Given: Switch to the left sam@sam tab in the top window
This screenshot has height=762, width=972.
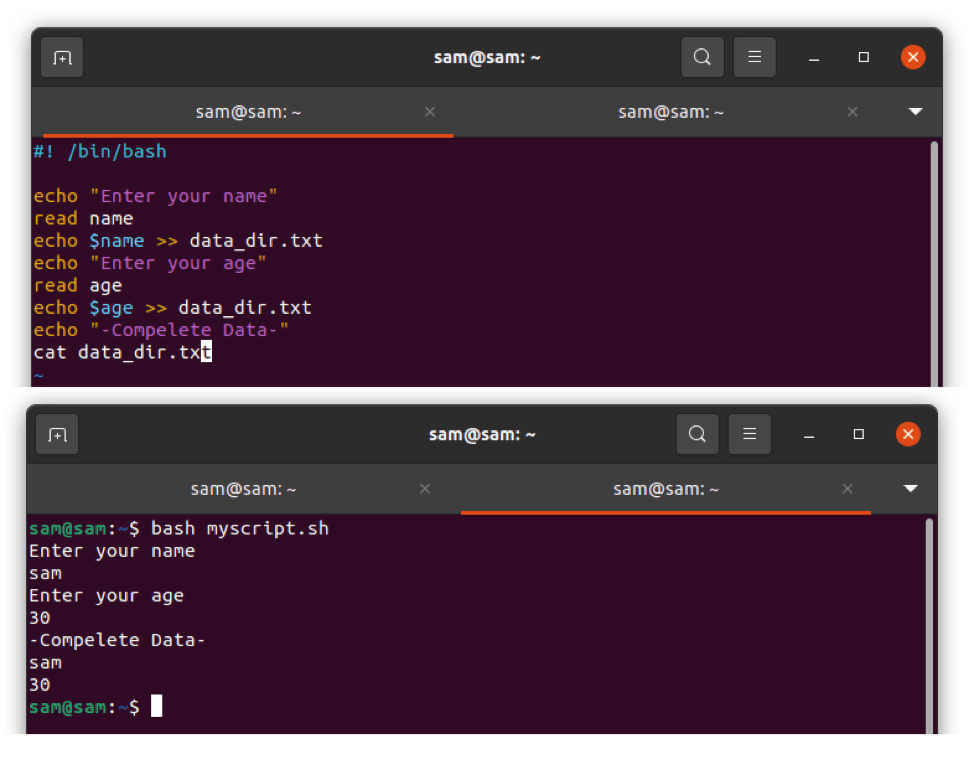Looking at the screenshot, I should [248, 112].
